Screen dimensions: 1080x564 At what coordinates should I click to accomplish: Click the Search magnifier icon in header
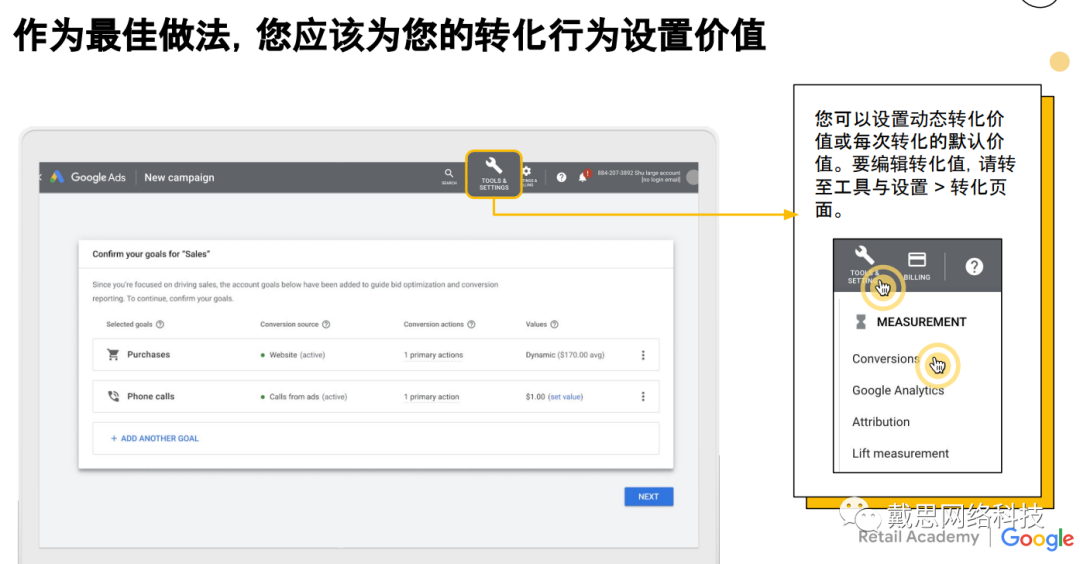tap(449, 176)
